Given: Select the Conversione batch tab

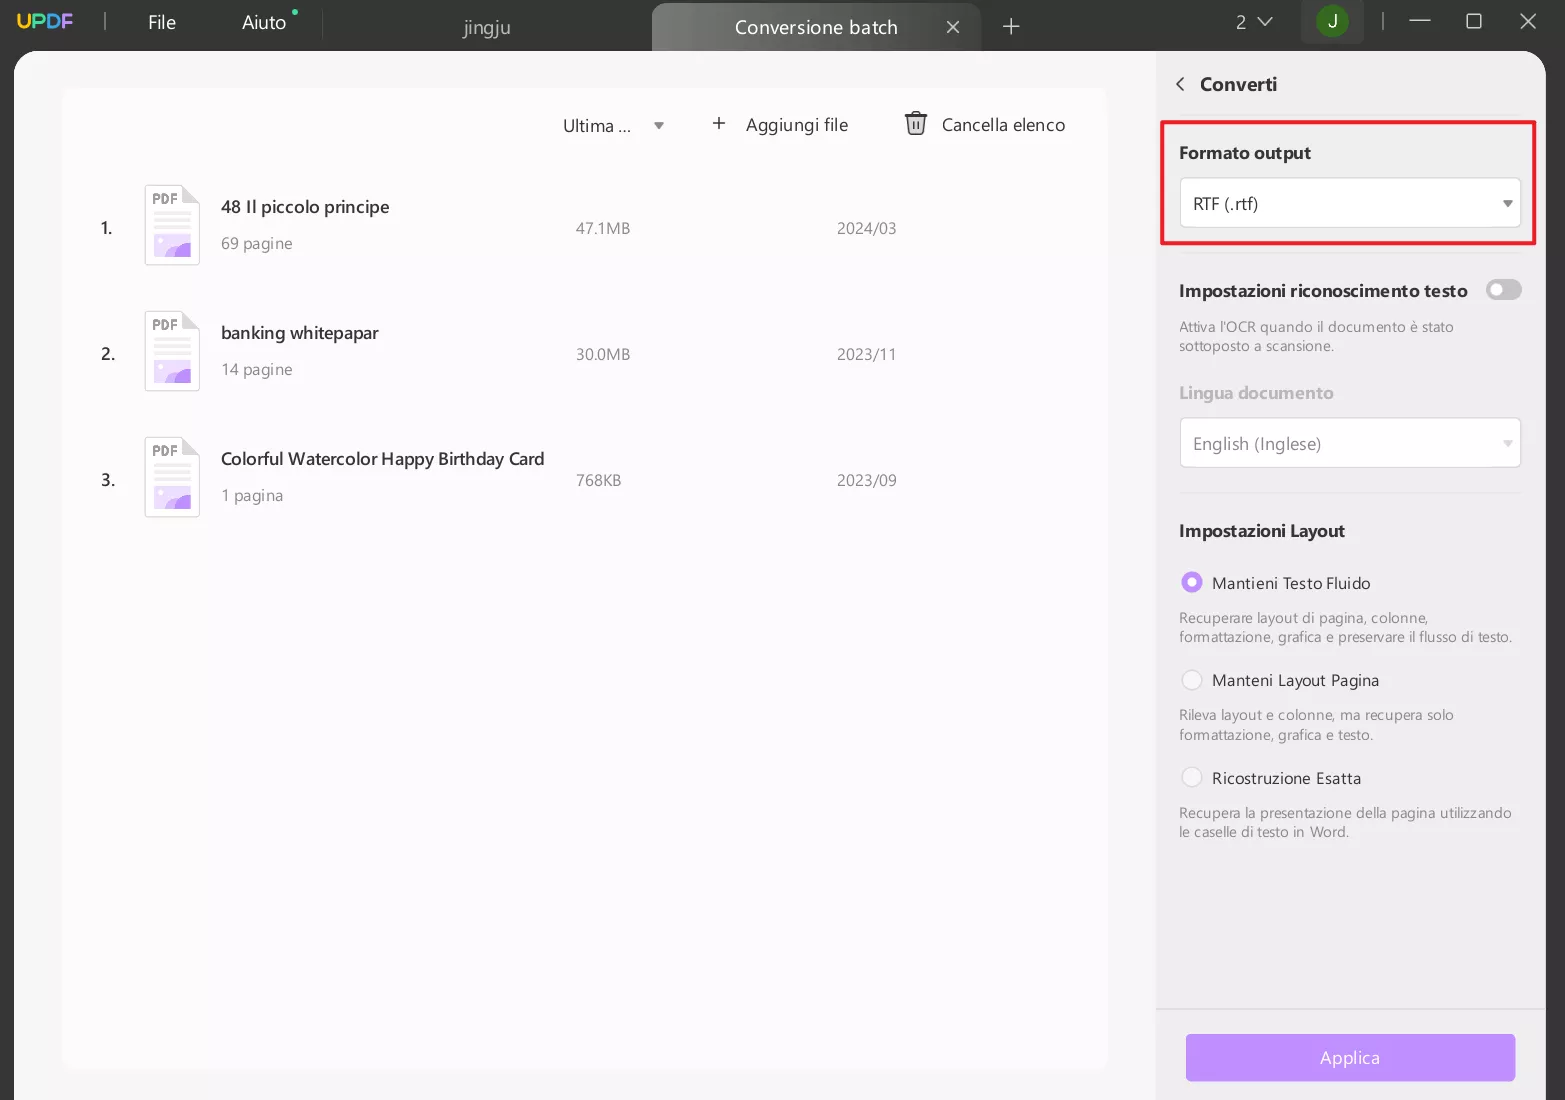Looking at the screenshot, I should pyautogui.click(x=816, y=27).
